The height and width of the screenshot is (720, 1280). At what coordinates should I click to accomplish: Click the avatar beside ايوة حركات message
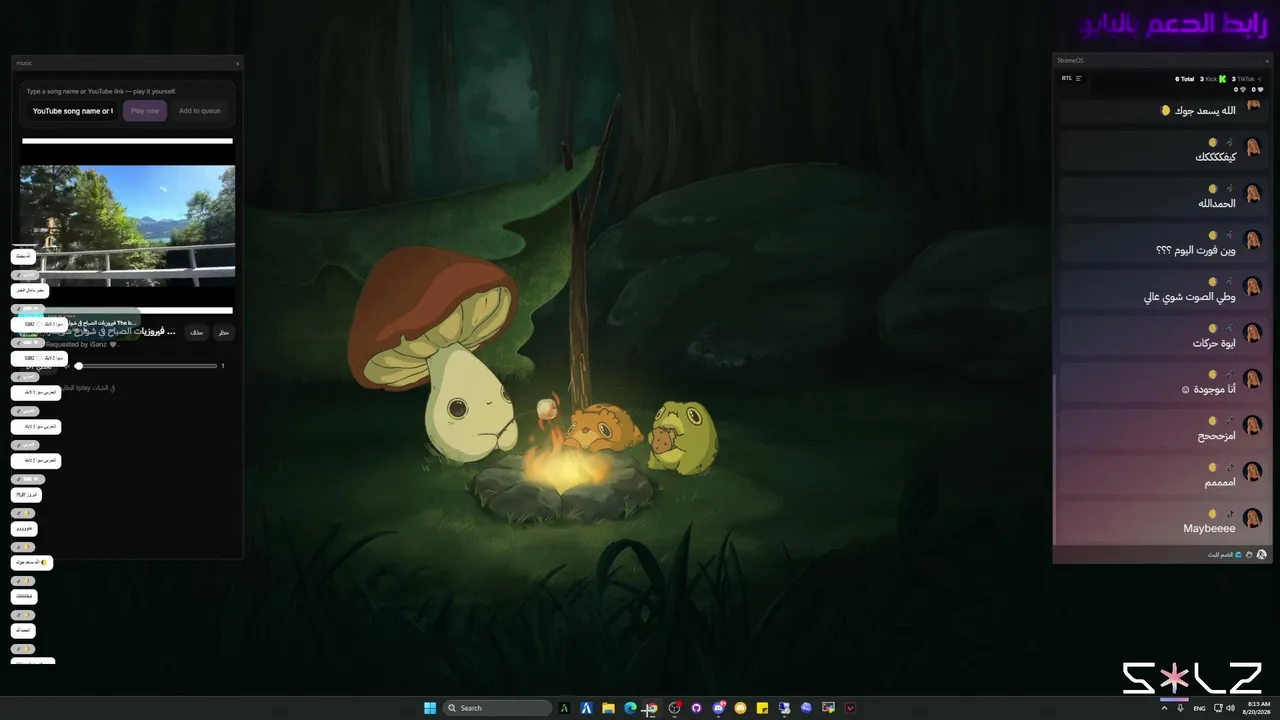click(x=1252, y=332)
